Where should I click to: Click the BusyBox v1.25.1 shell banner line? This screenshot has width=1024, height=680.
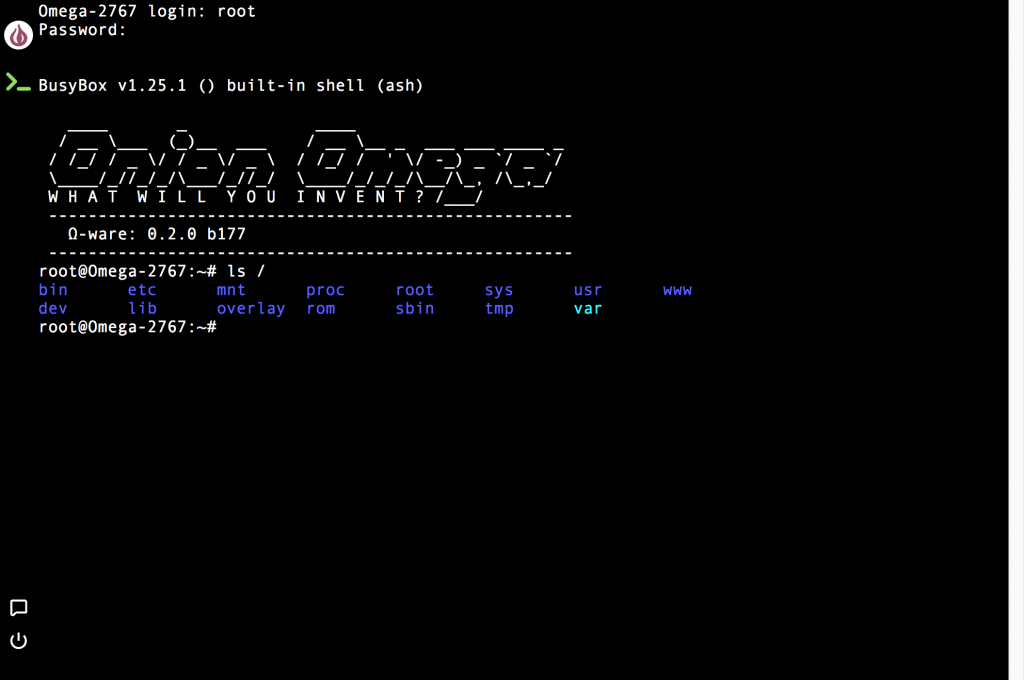[231, 86]
